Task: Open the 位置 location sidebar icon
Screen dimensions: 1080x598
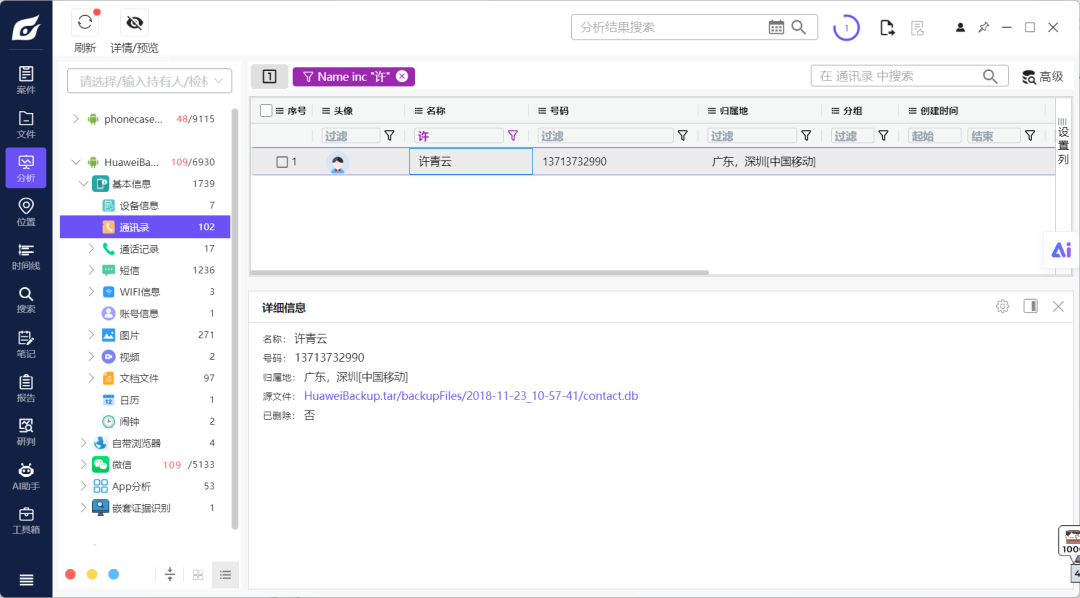Action: 26,212
